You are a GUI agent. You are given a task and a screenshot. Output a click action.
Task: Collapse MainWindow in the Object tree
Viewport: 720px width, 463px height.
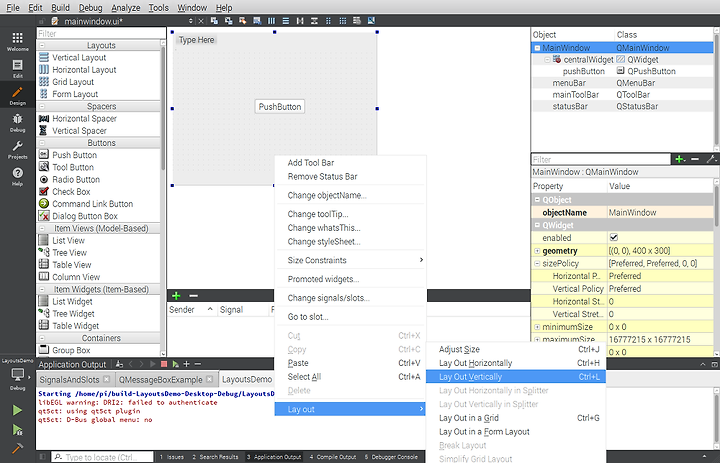[537, 48]
